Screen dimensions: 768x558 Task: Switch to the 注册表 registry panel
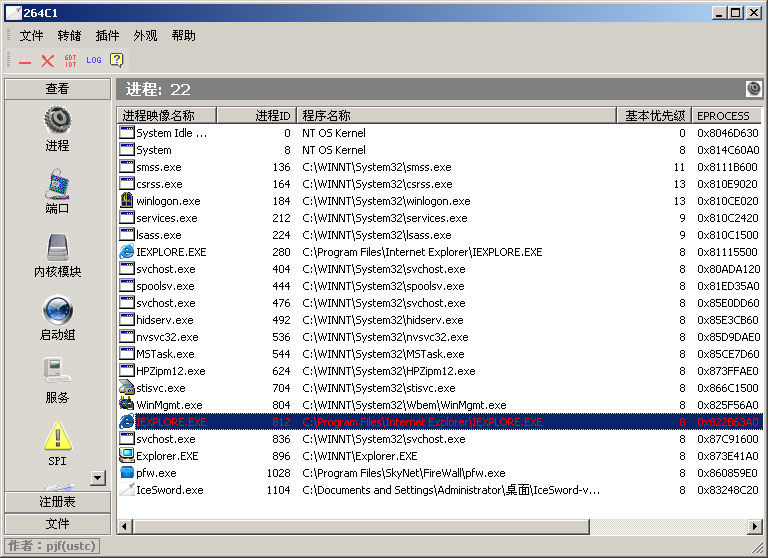(58, 502)
